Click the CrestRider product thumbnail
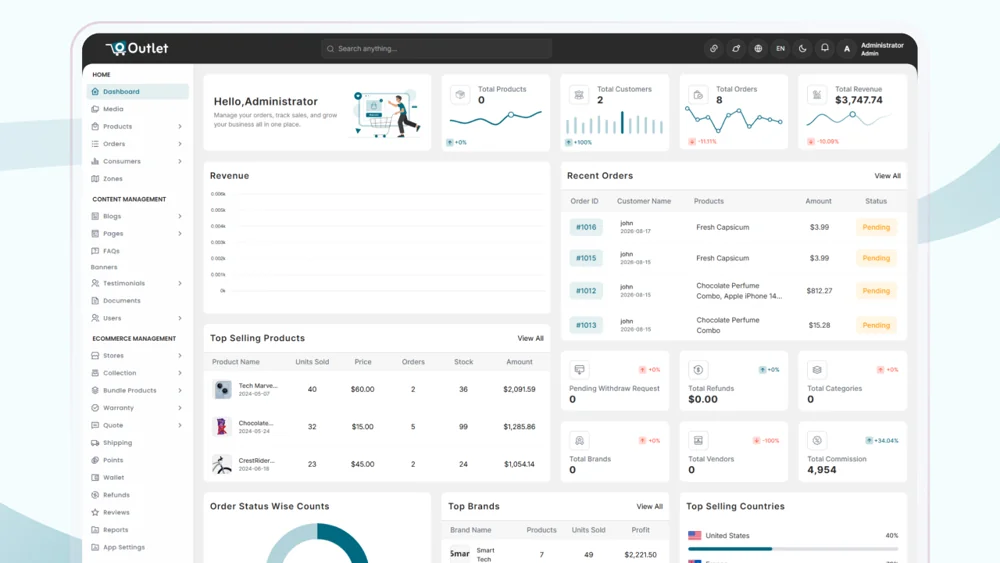 pos(222,464)
